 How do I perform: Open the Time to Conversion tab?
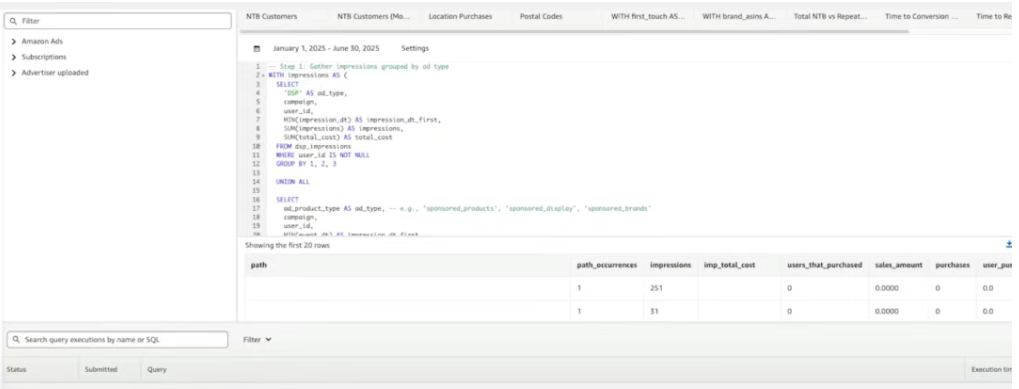pyautogui.click(x=921, y=16)
